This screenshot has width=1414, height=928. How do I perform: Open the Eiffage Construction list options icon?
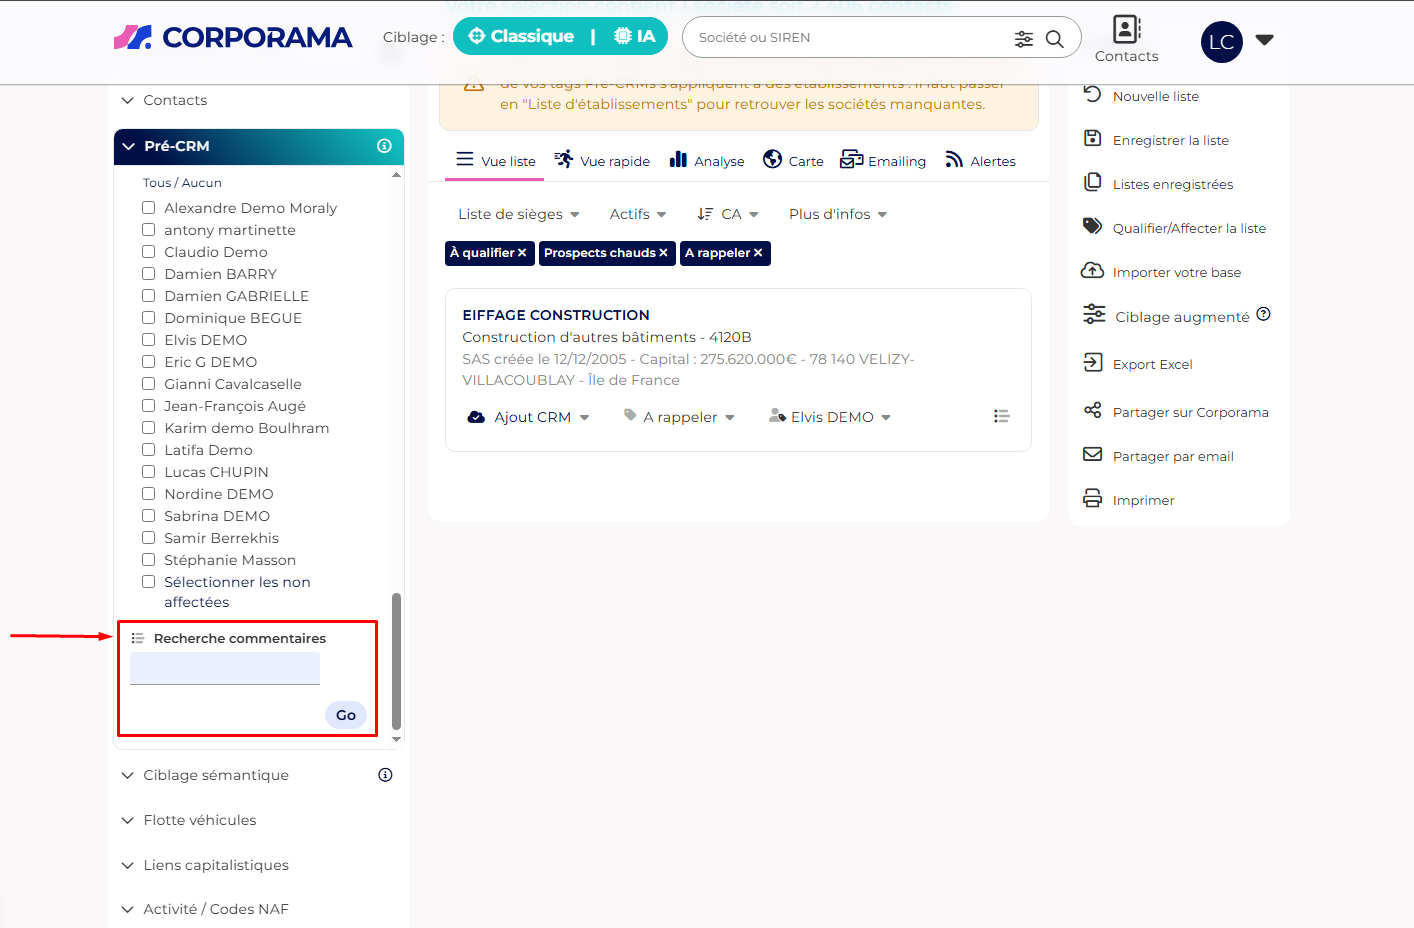tap(1001, 416)
